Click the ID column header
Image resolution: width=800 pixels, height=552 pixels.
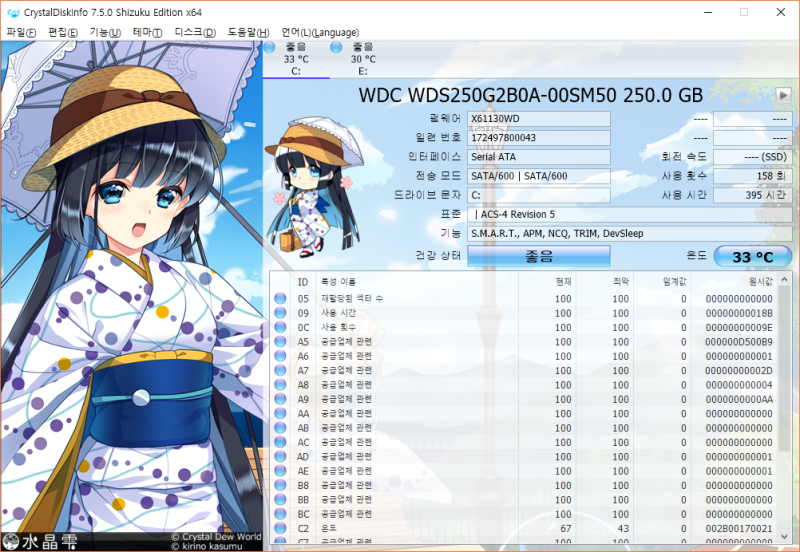click(303, 282)
